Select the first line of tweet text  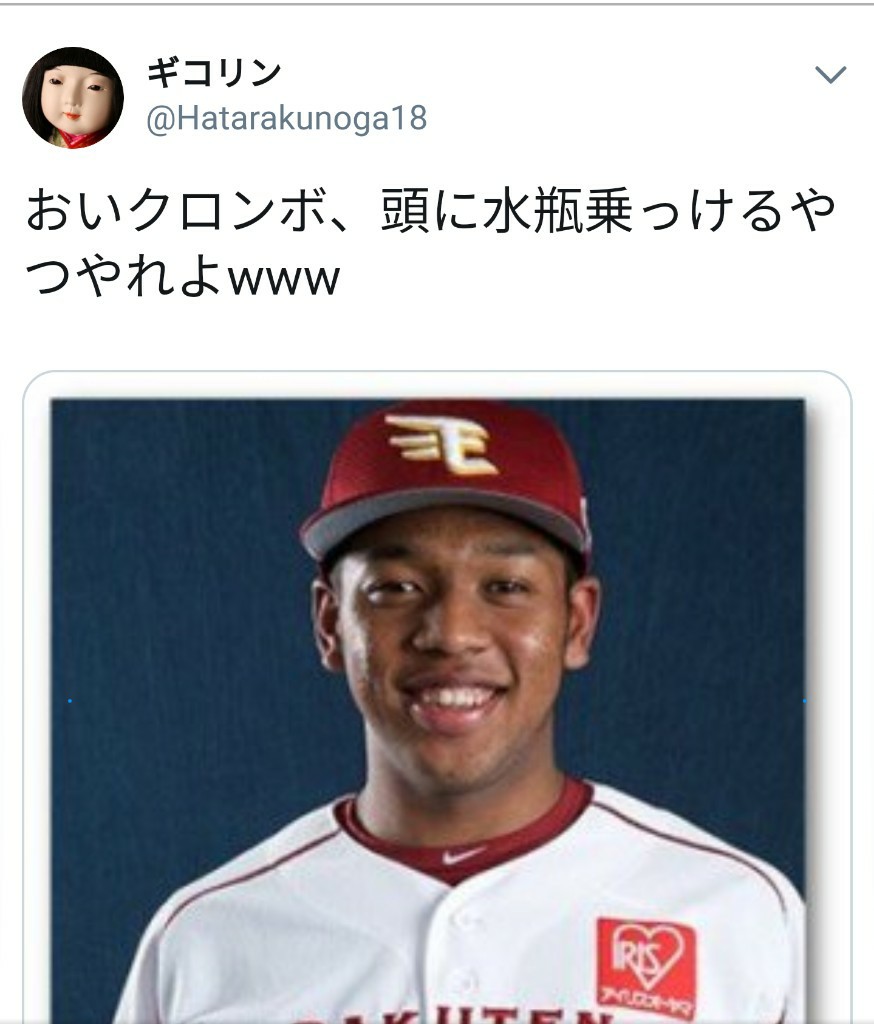pos(430,210)
